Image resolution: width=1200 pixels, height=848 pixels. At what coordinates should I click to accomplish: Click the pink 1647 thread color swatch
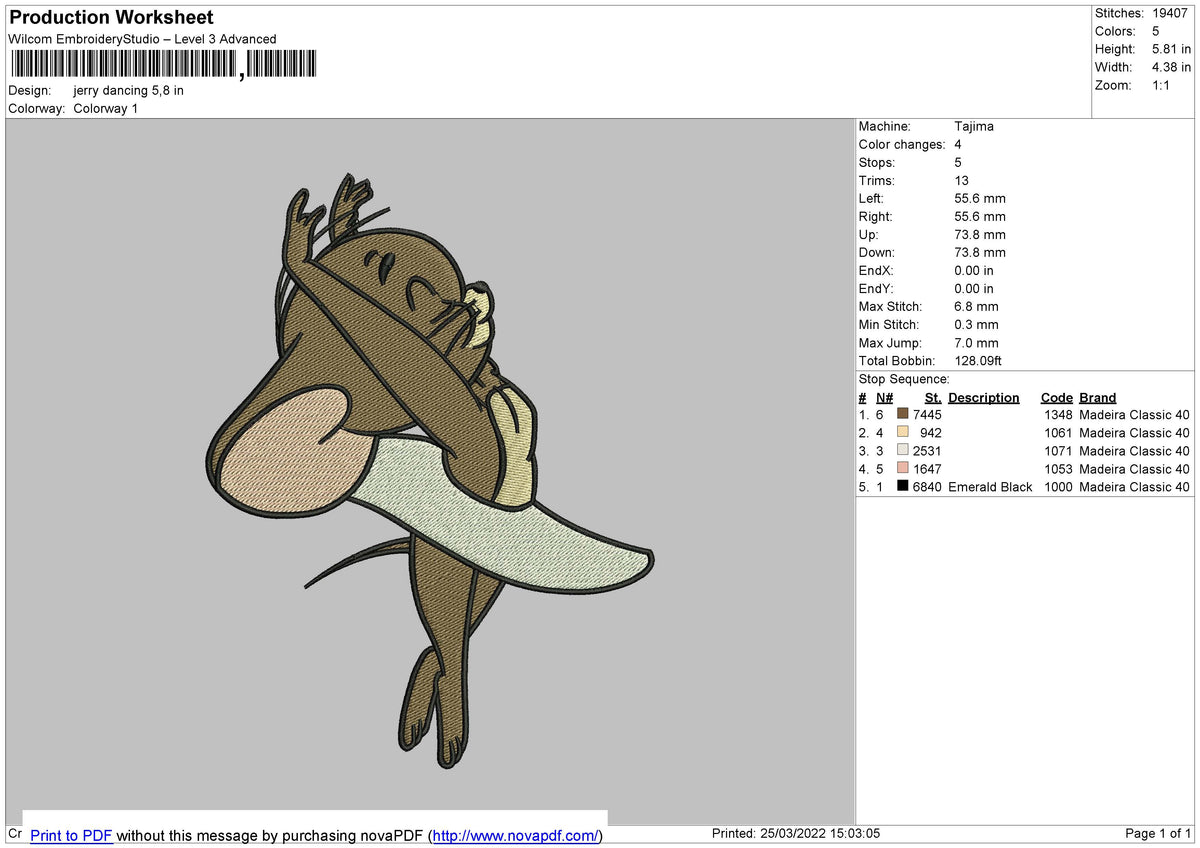click(903, 469)
